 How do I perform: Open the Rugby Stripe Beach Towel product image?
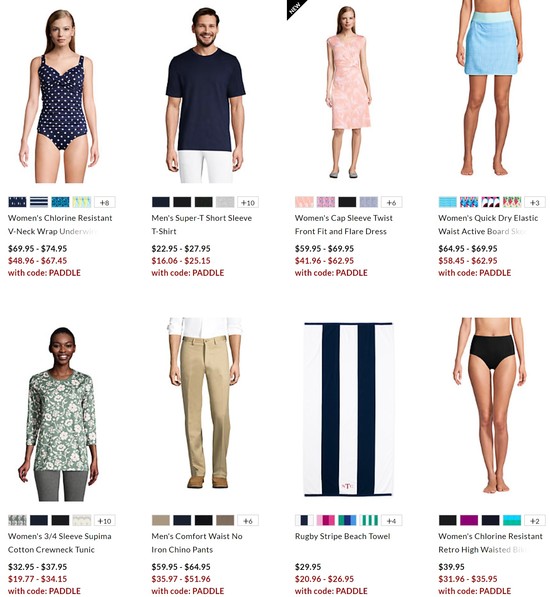click(348, 409)
